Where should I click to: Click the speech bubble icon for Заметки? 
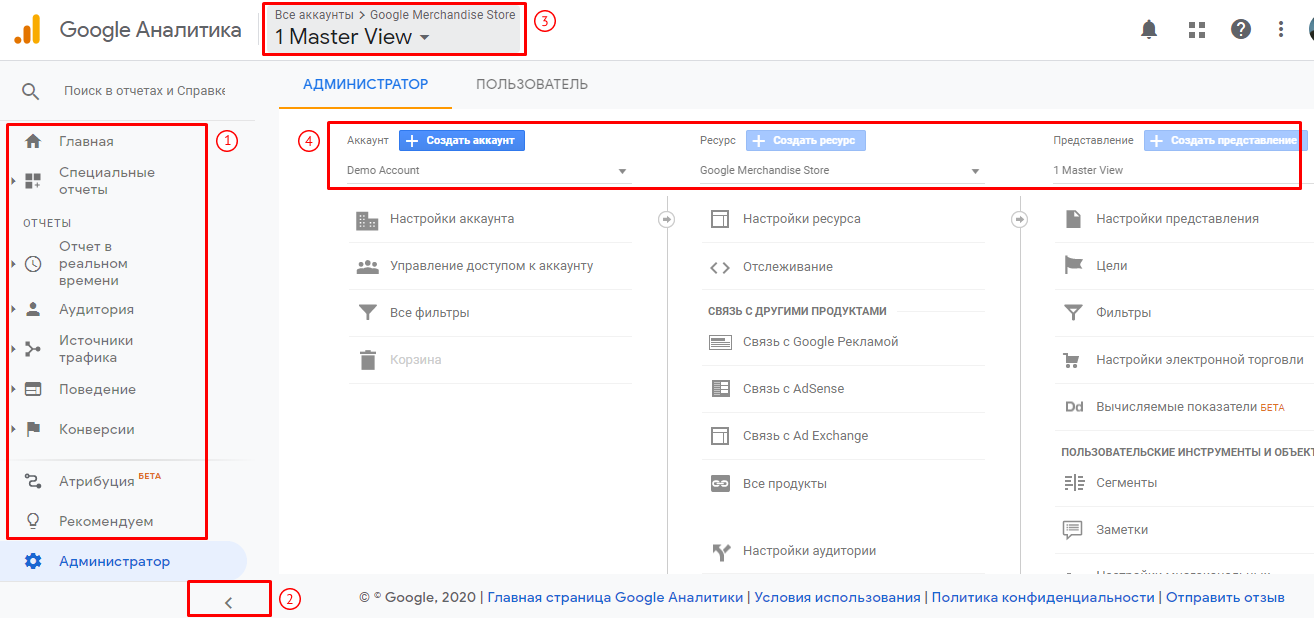pyautogui.click(x=1073, y=530)
